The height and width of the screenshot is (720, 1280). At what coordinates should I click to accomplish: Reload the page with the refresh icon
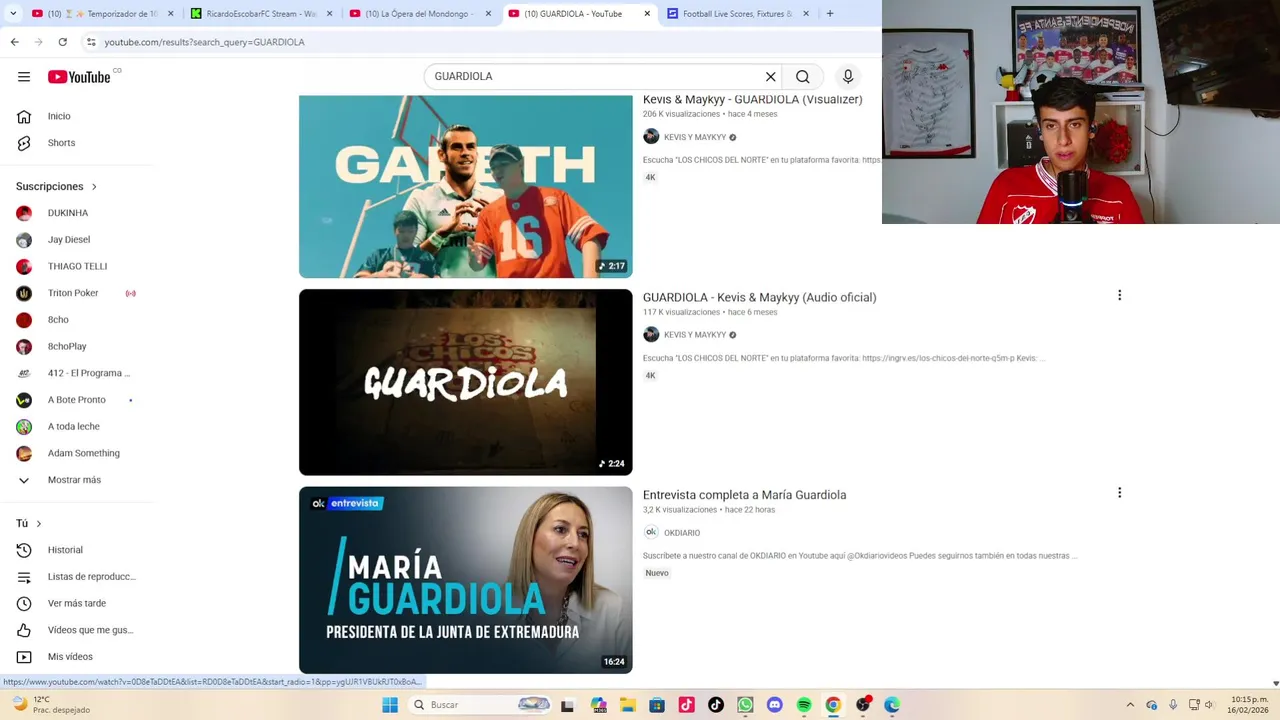62,42
